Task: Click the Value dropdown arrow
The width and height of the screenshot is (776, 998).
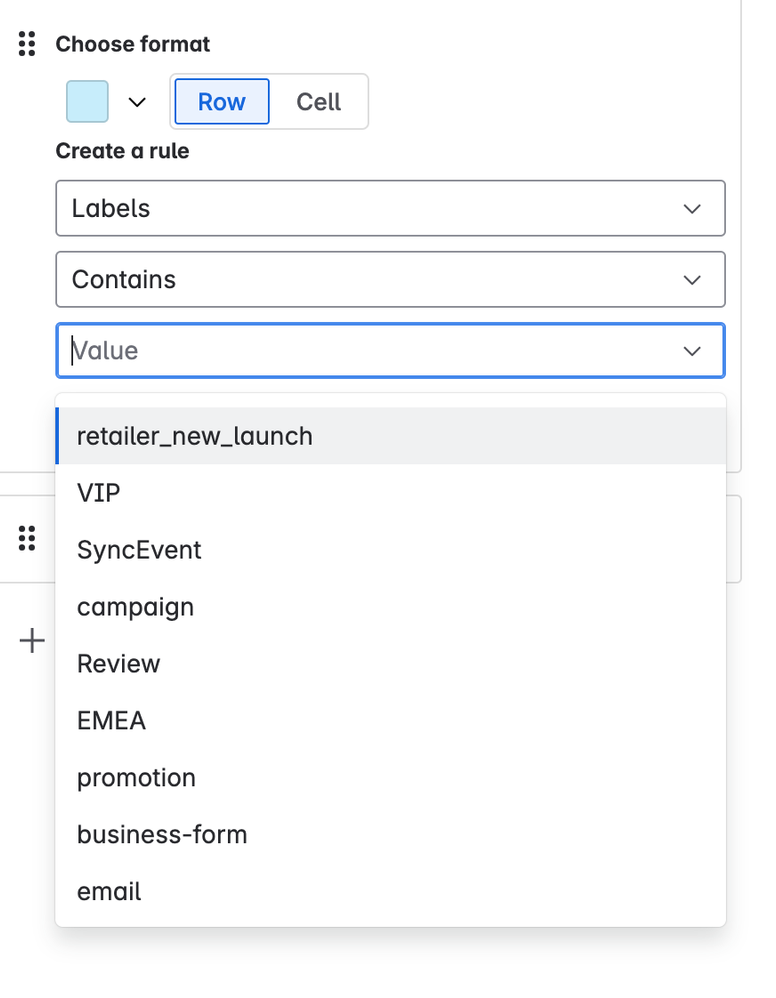Action: tap(692, 351)
